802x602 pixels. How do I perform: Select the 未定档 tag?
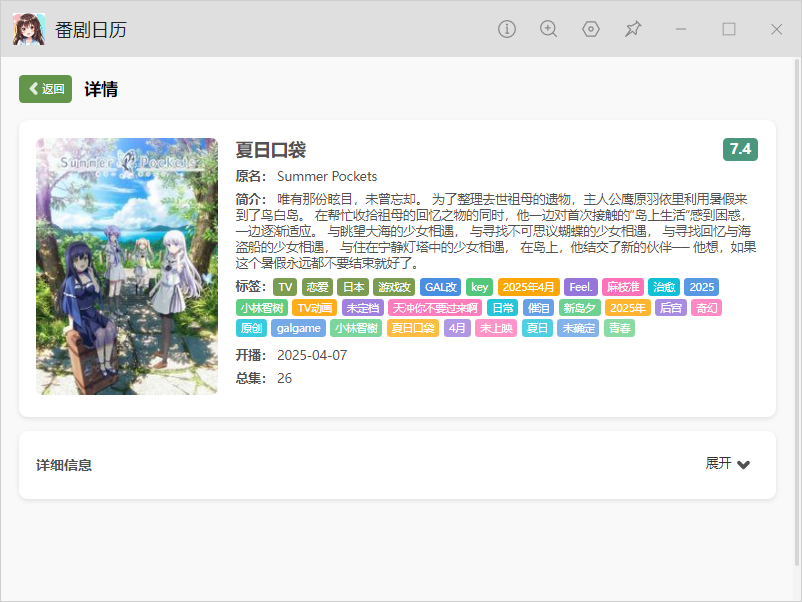pyautogui.click(x=363, y=308)
